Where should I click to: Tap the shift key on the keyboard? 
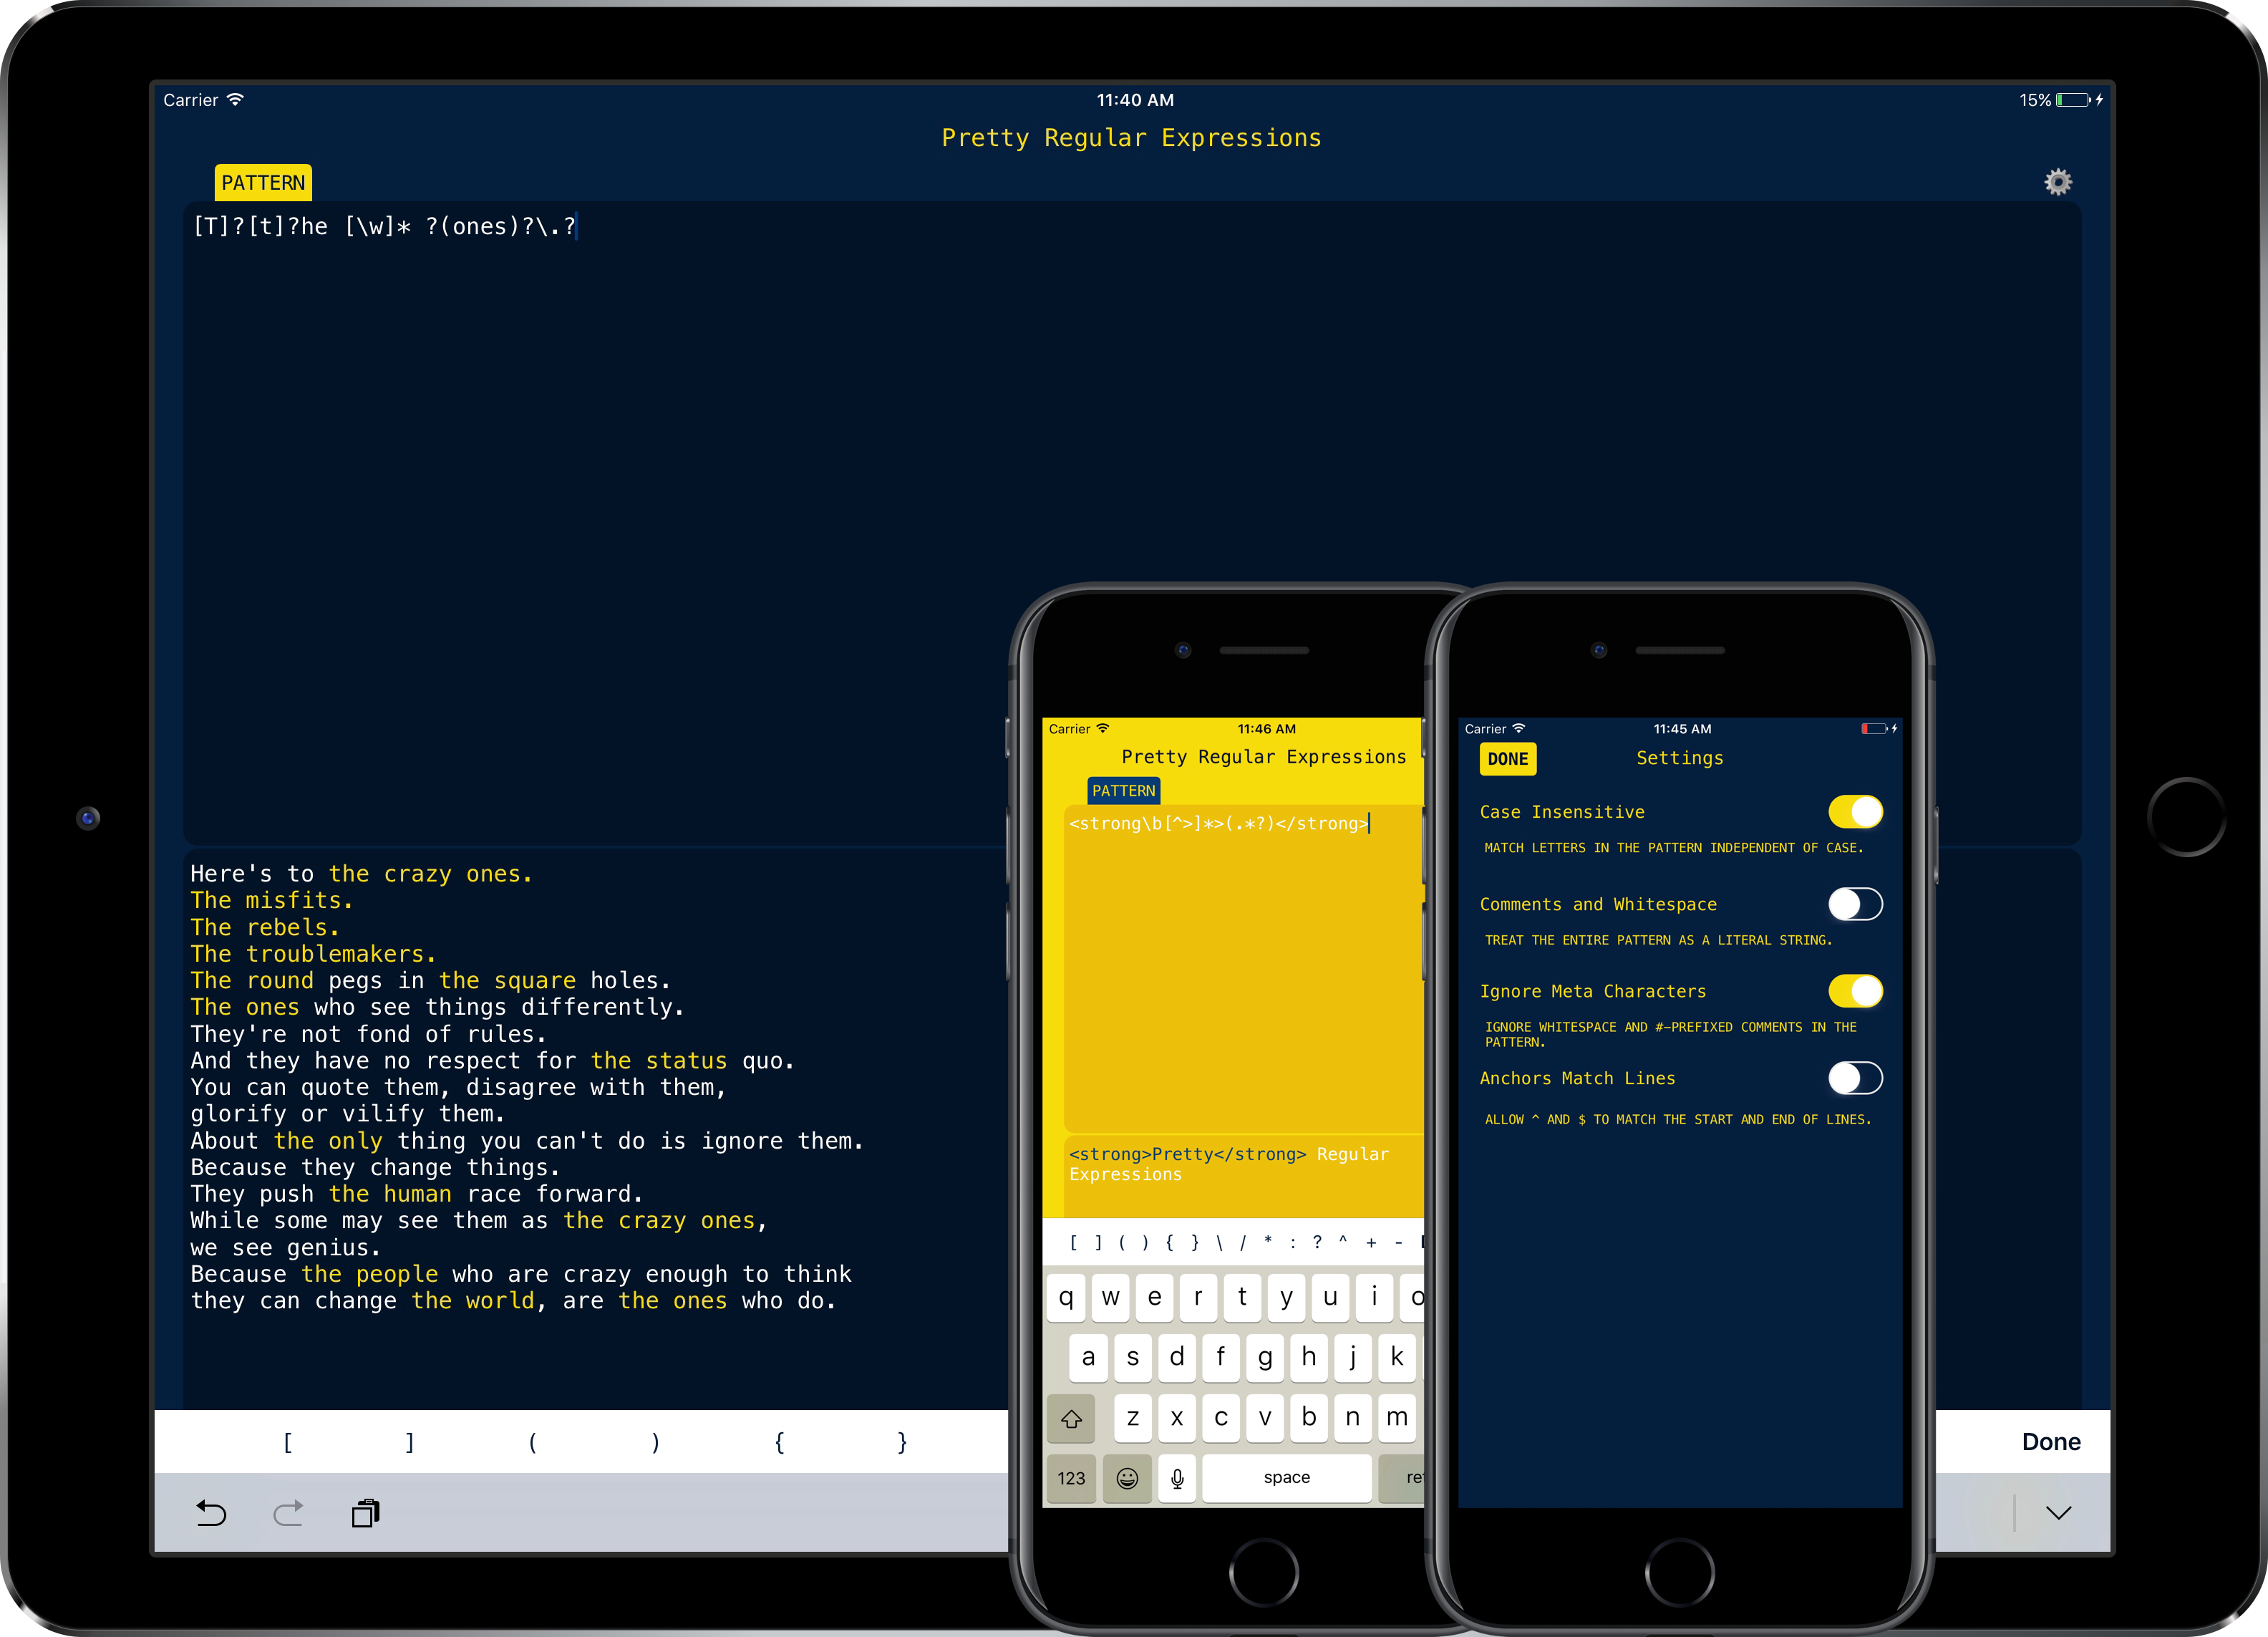click(x=1071, y=1418)
